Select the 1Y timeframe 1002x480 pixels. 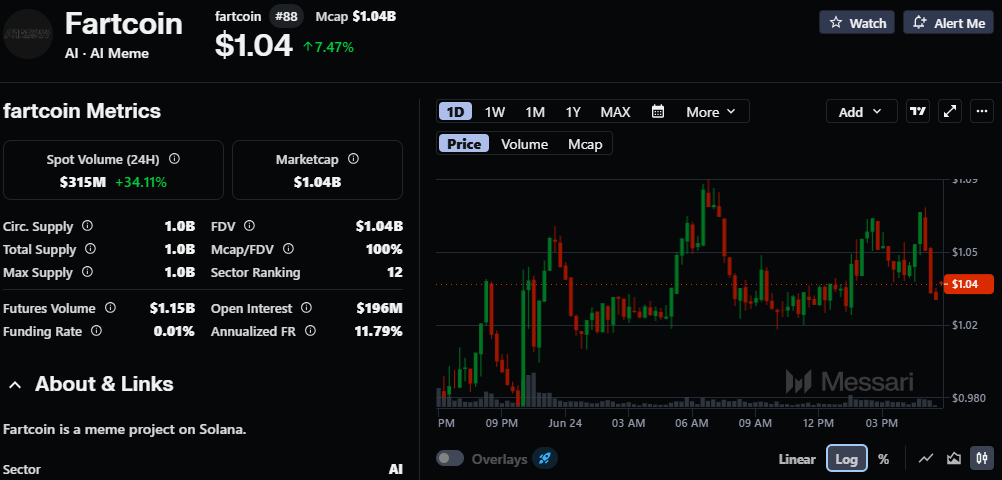pos(573,112)
